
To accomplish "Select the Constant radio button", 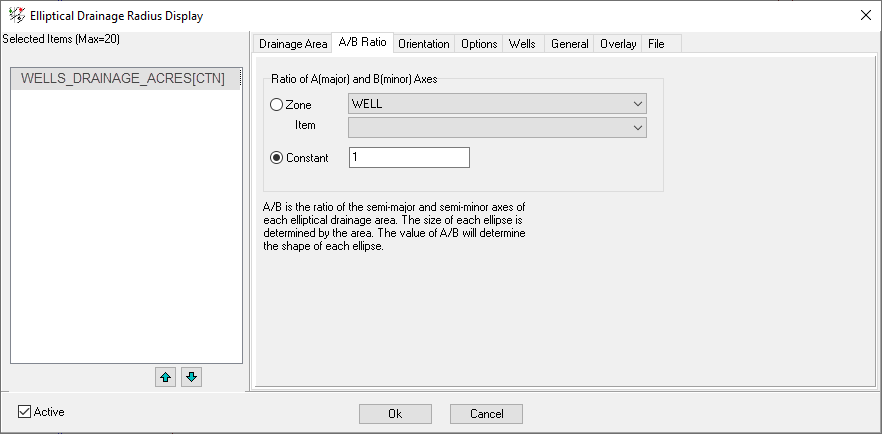I will (277, 158).
